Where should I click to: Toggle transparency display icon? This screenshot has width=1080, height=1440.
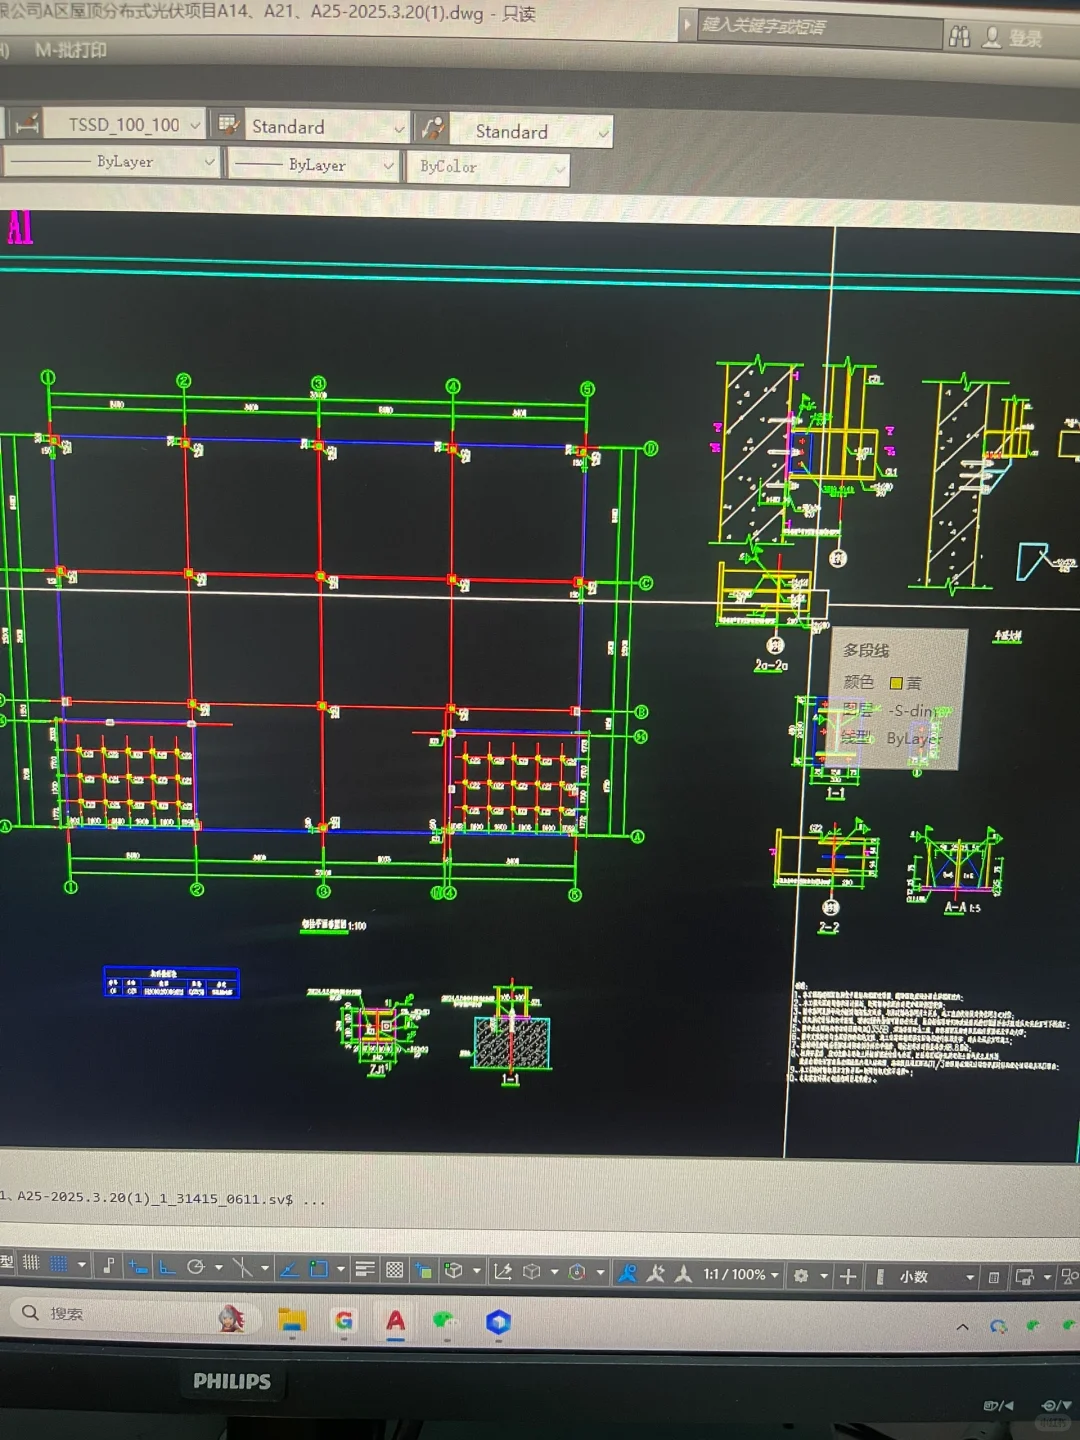tap(395, 1270)
